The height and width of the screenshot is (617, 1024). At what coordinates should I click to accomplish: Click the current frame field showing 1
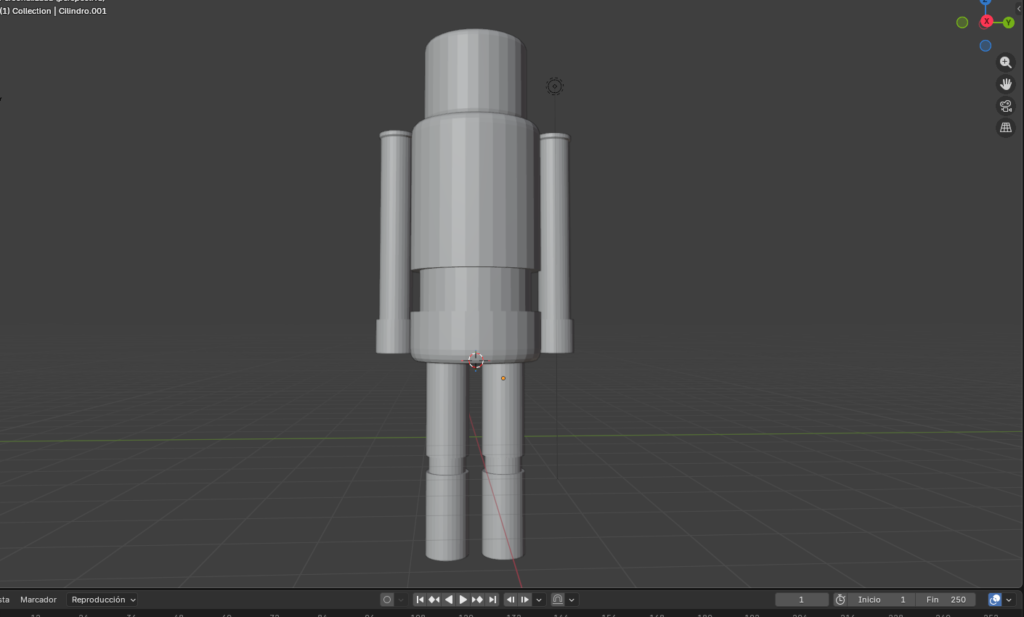[801, 599]
